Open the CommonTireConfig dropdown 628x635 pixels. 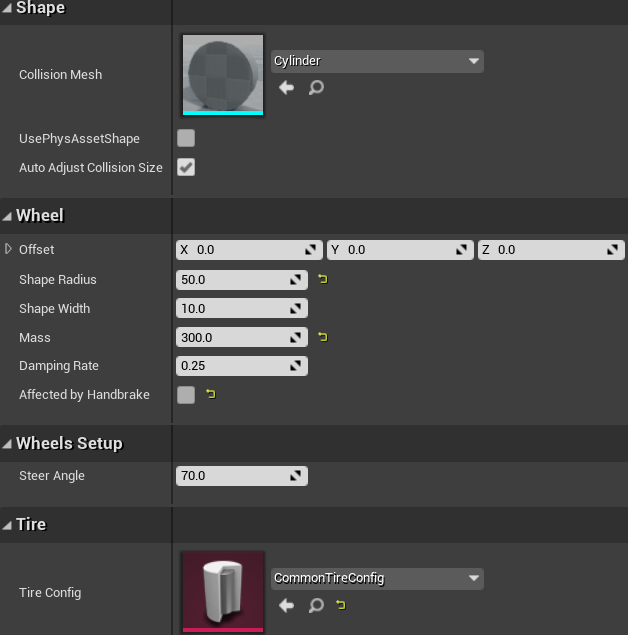[377, 578]
